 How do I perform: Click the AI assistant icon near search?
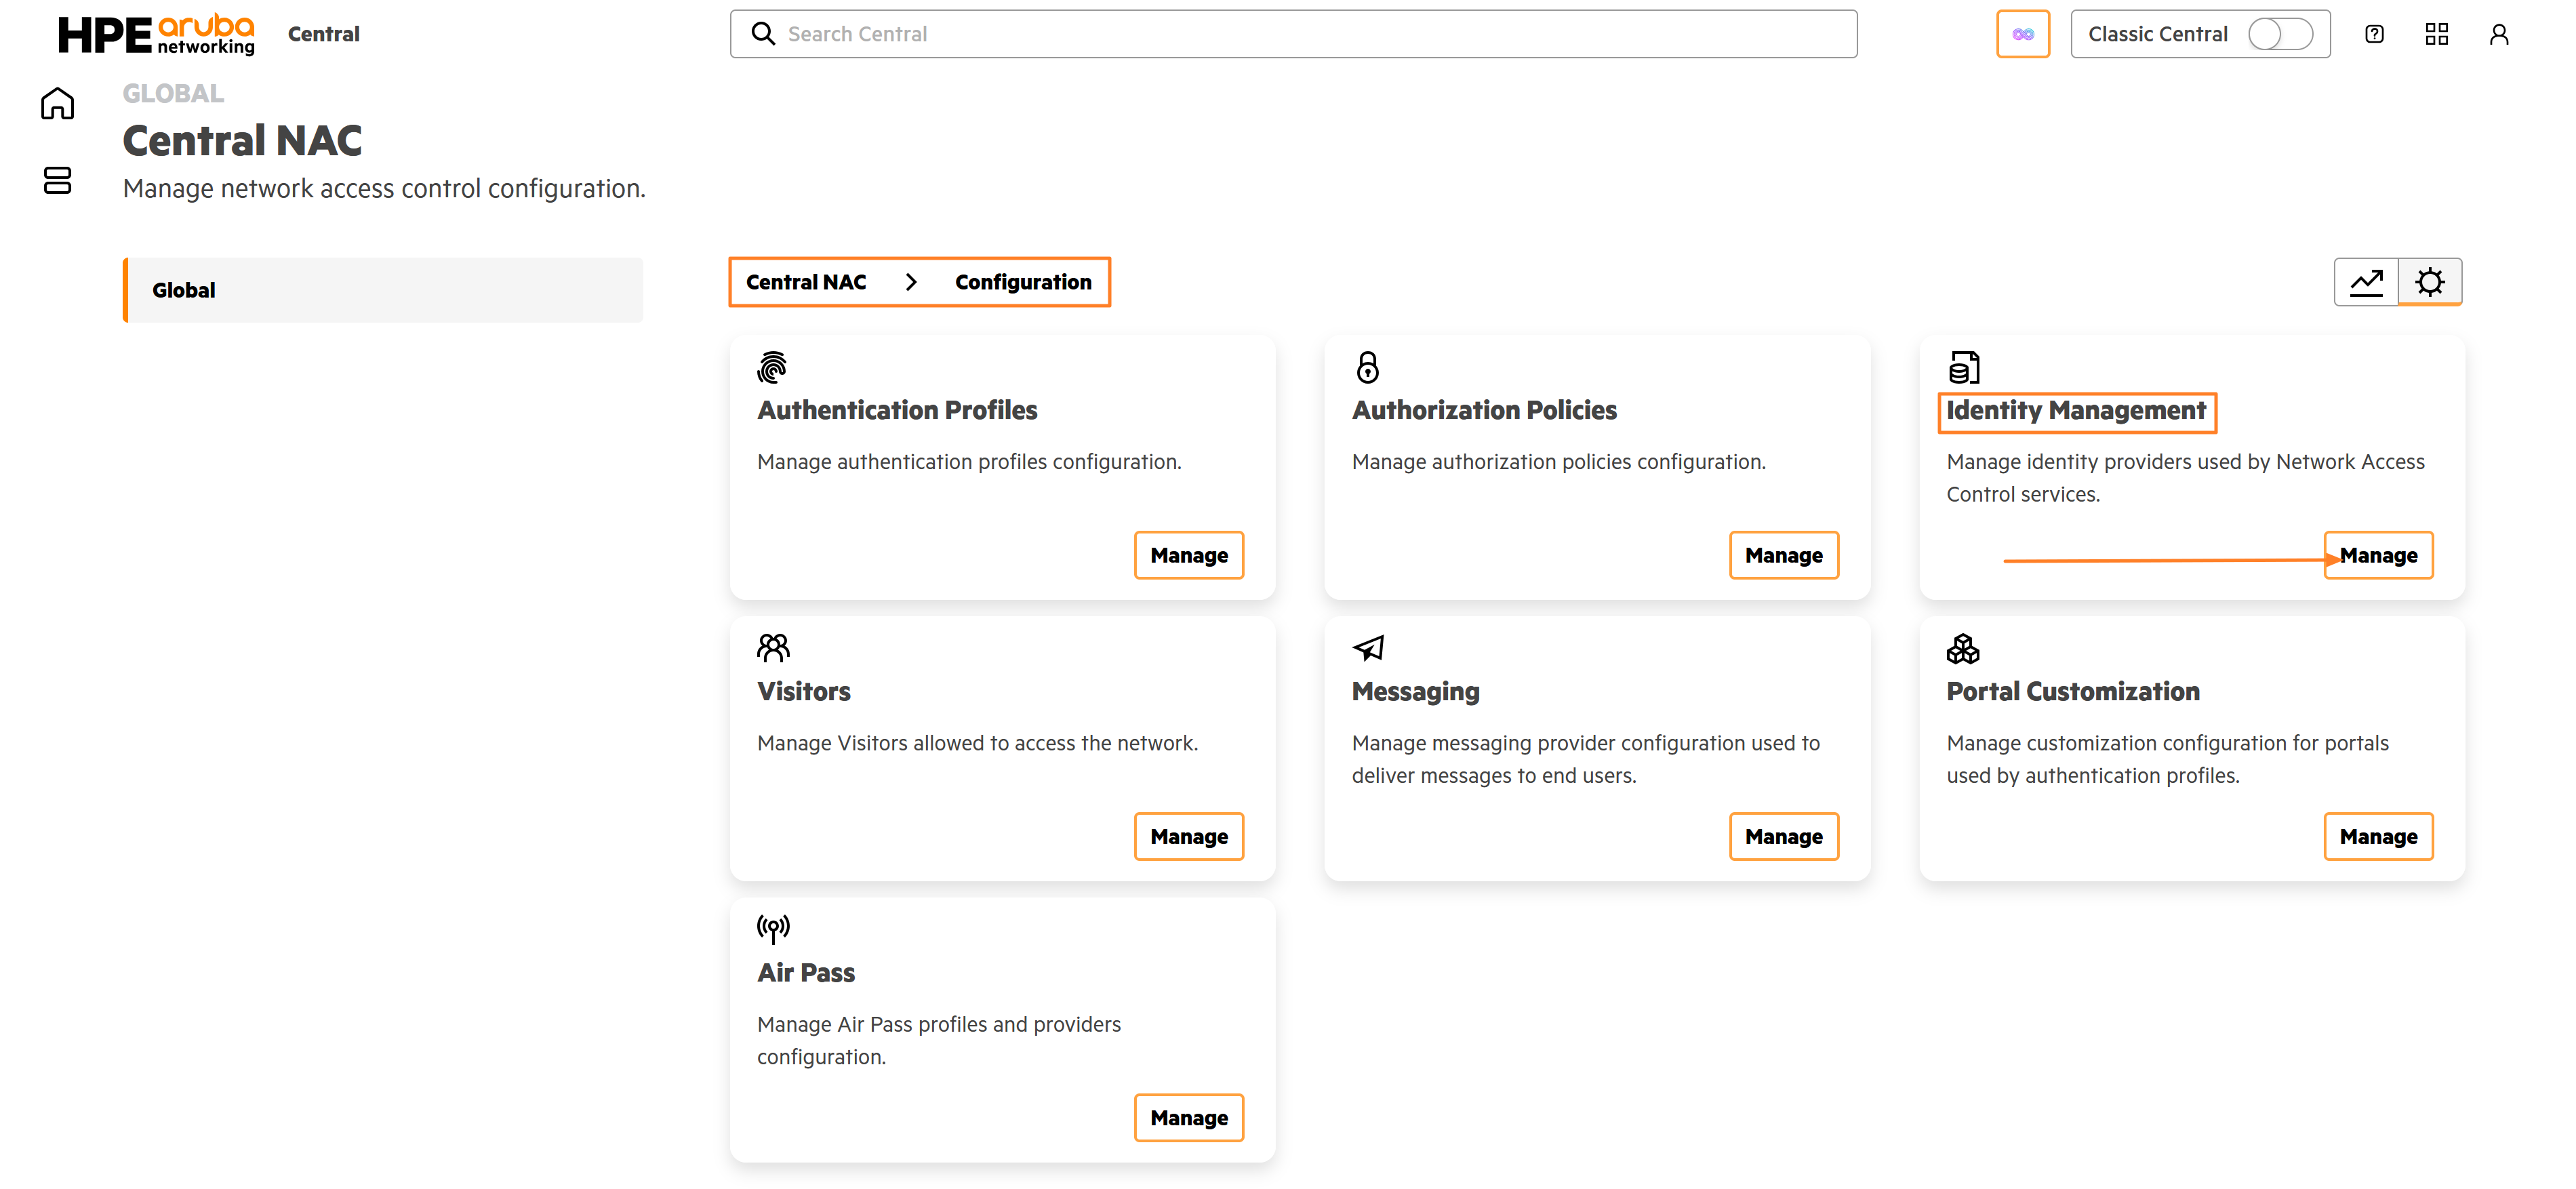(x=2022, y=34)
